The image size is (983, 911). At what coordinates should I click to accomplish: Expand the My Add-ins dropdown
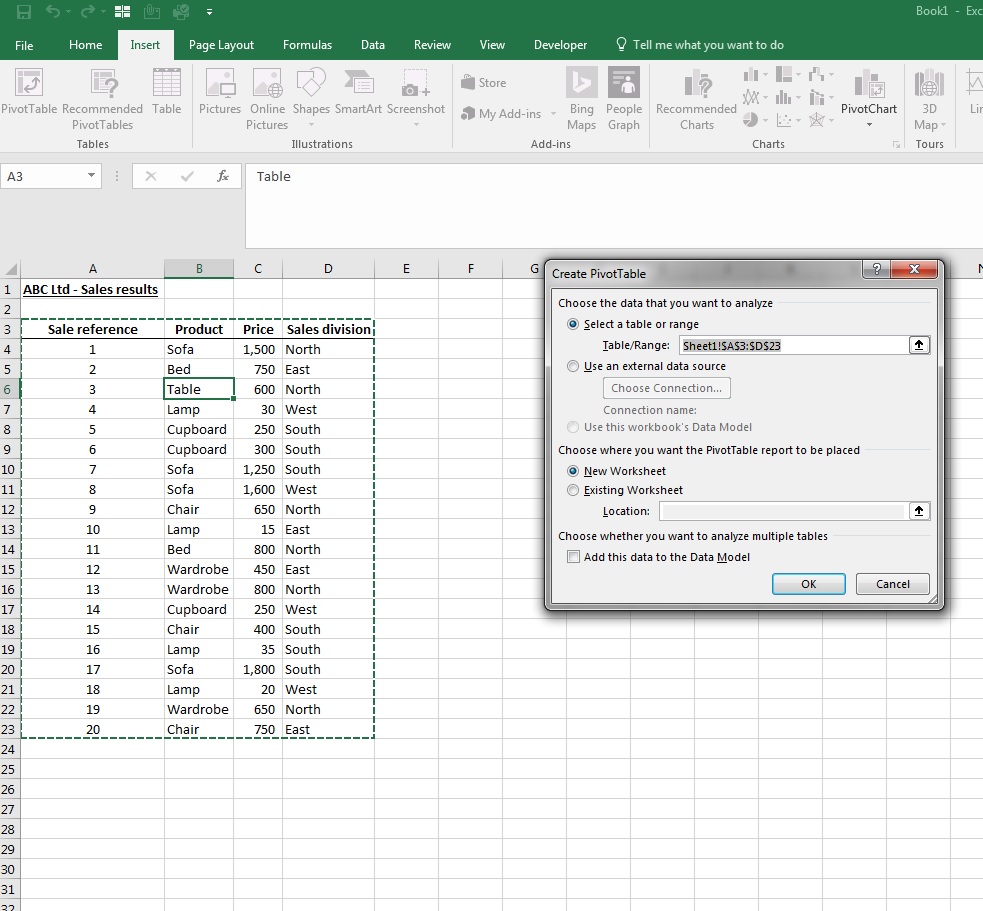tap(554, 114)
